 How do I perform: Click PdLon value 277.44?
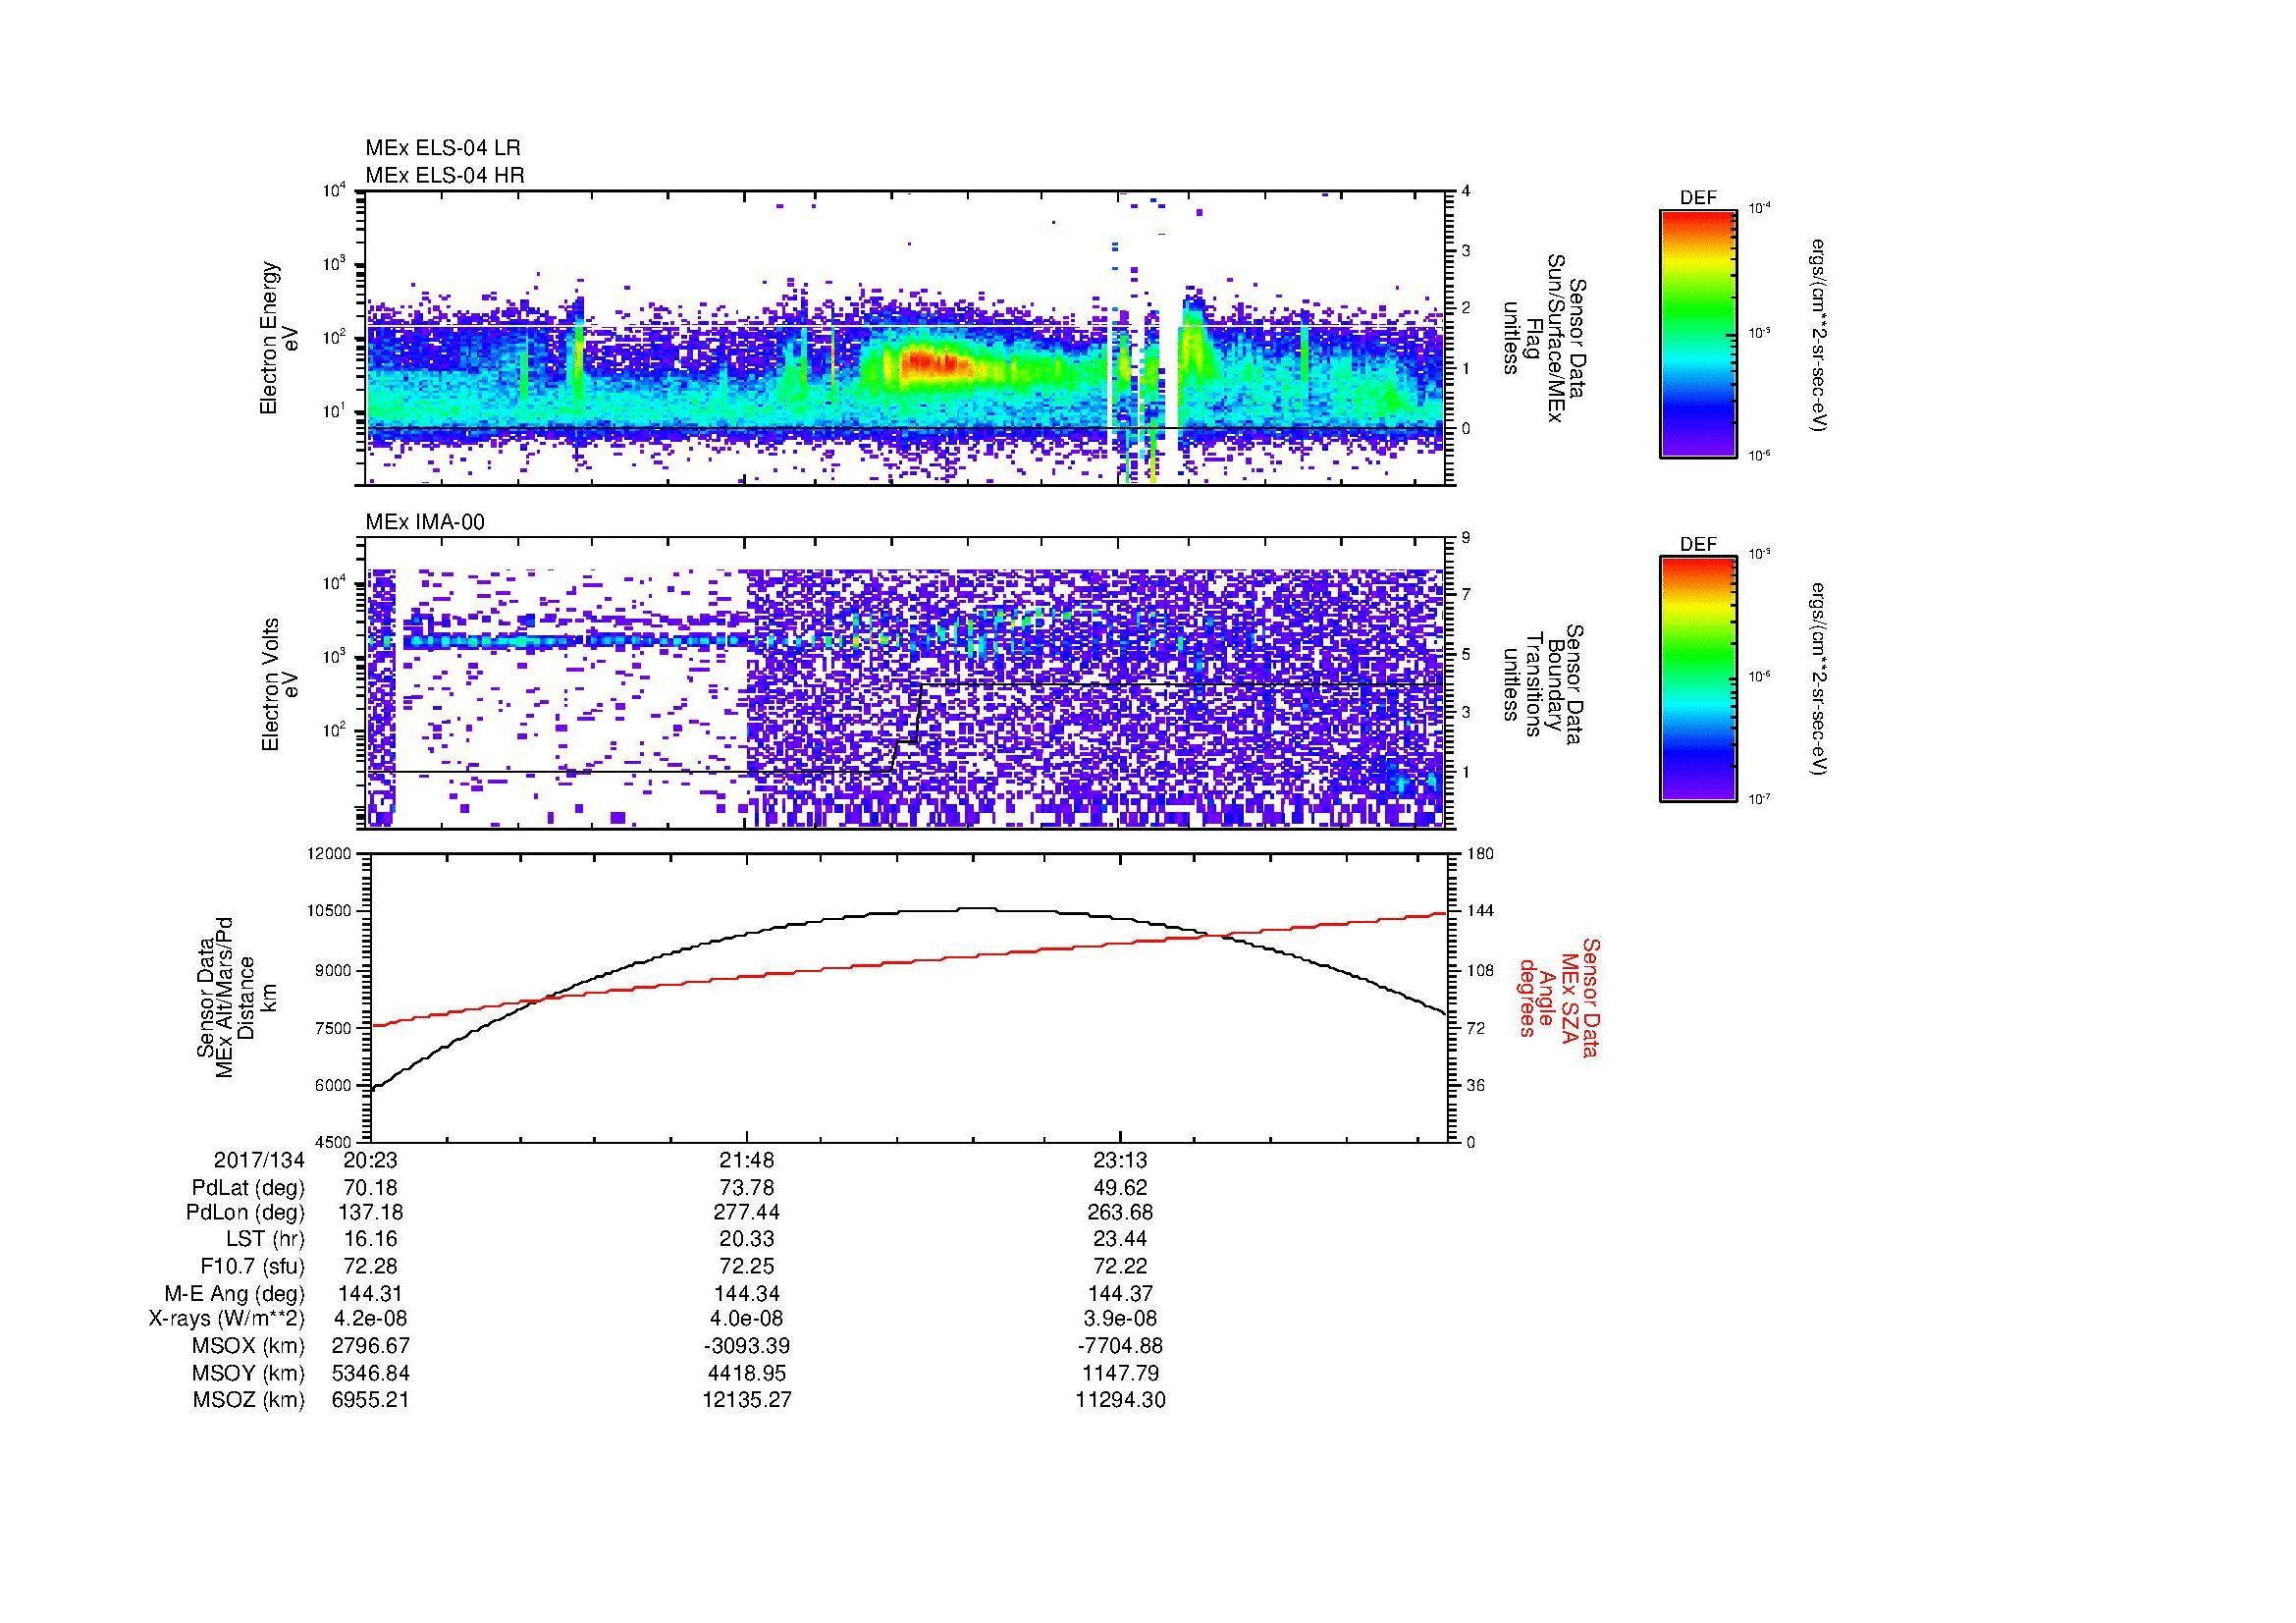coord(747,1213)
